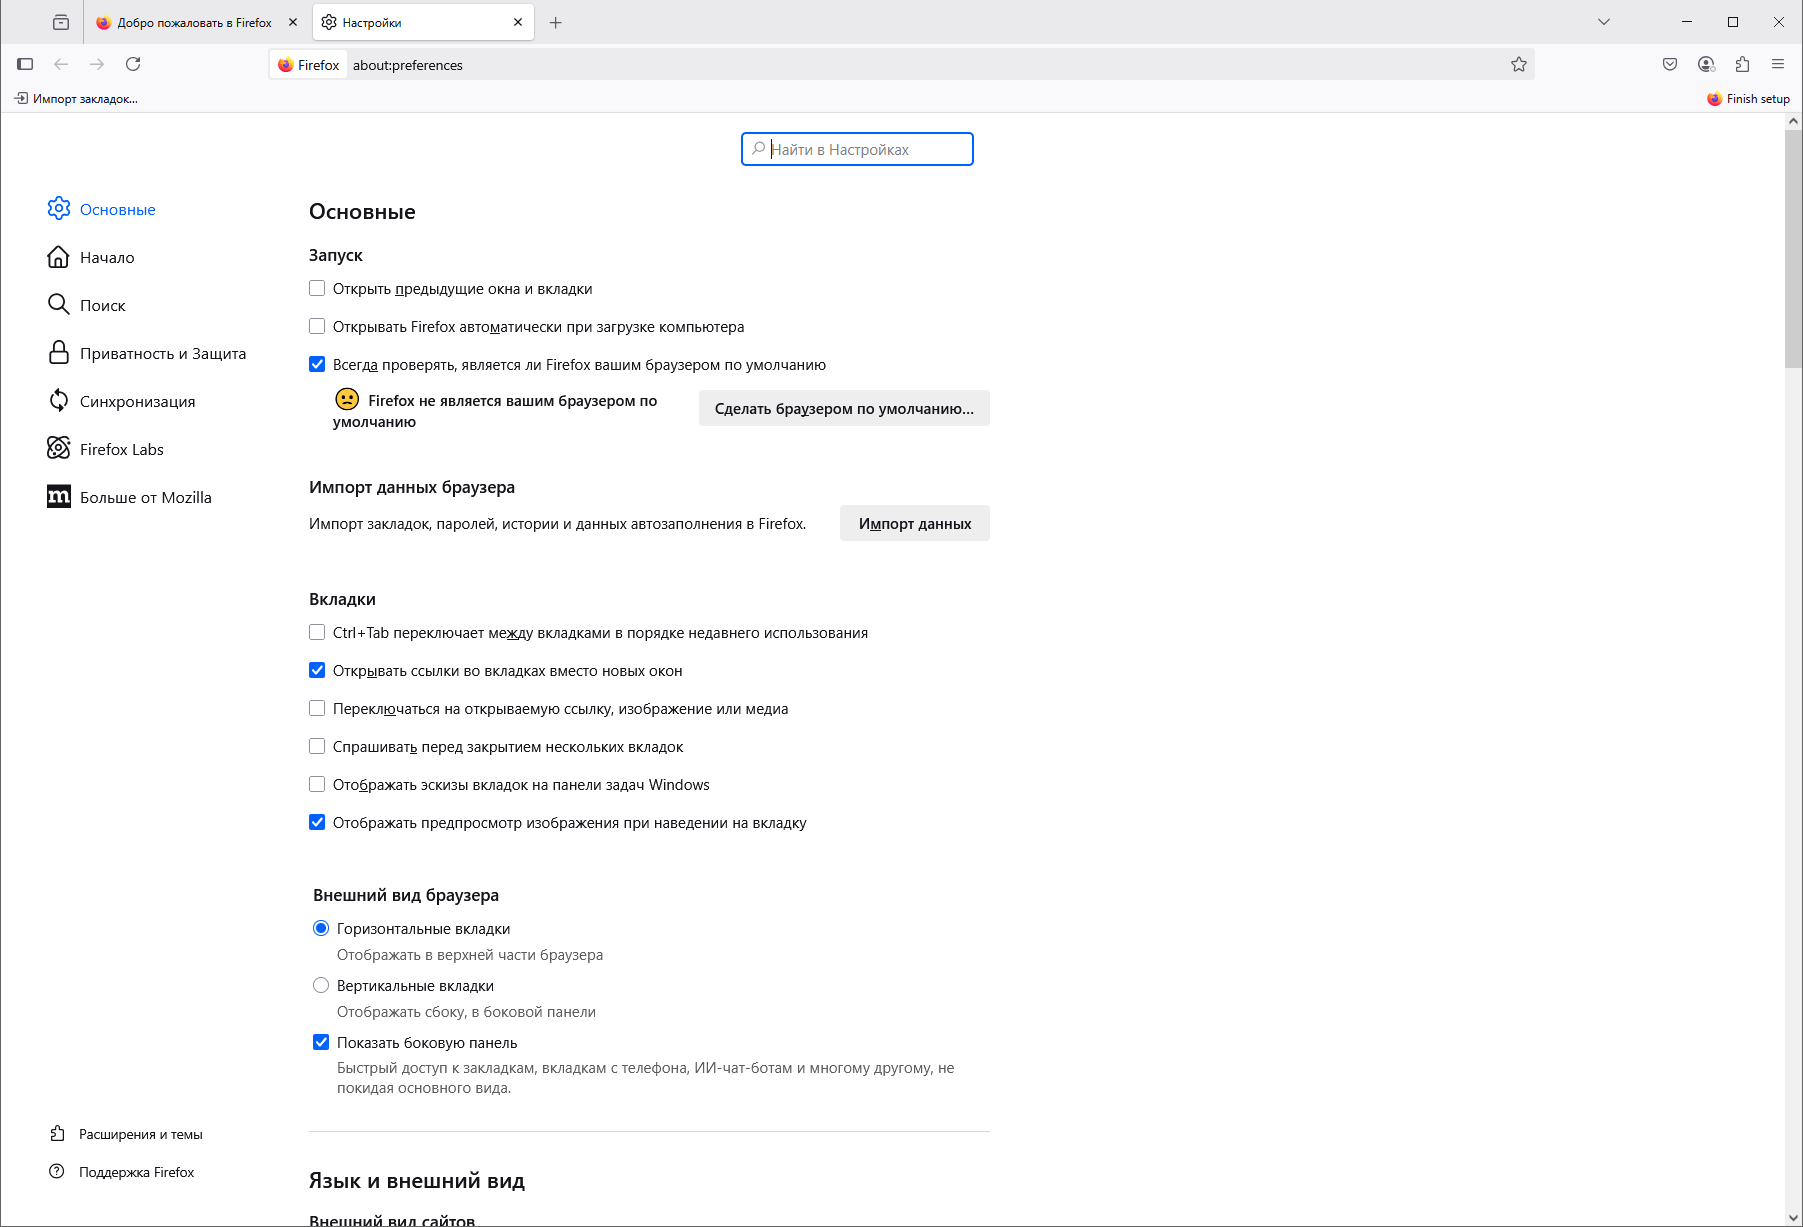Close the Добро пожаловать в Firefox tab
The image size is (1803, 1227).
[293, 22]
